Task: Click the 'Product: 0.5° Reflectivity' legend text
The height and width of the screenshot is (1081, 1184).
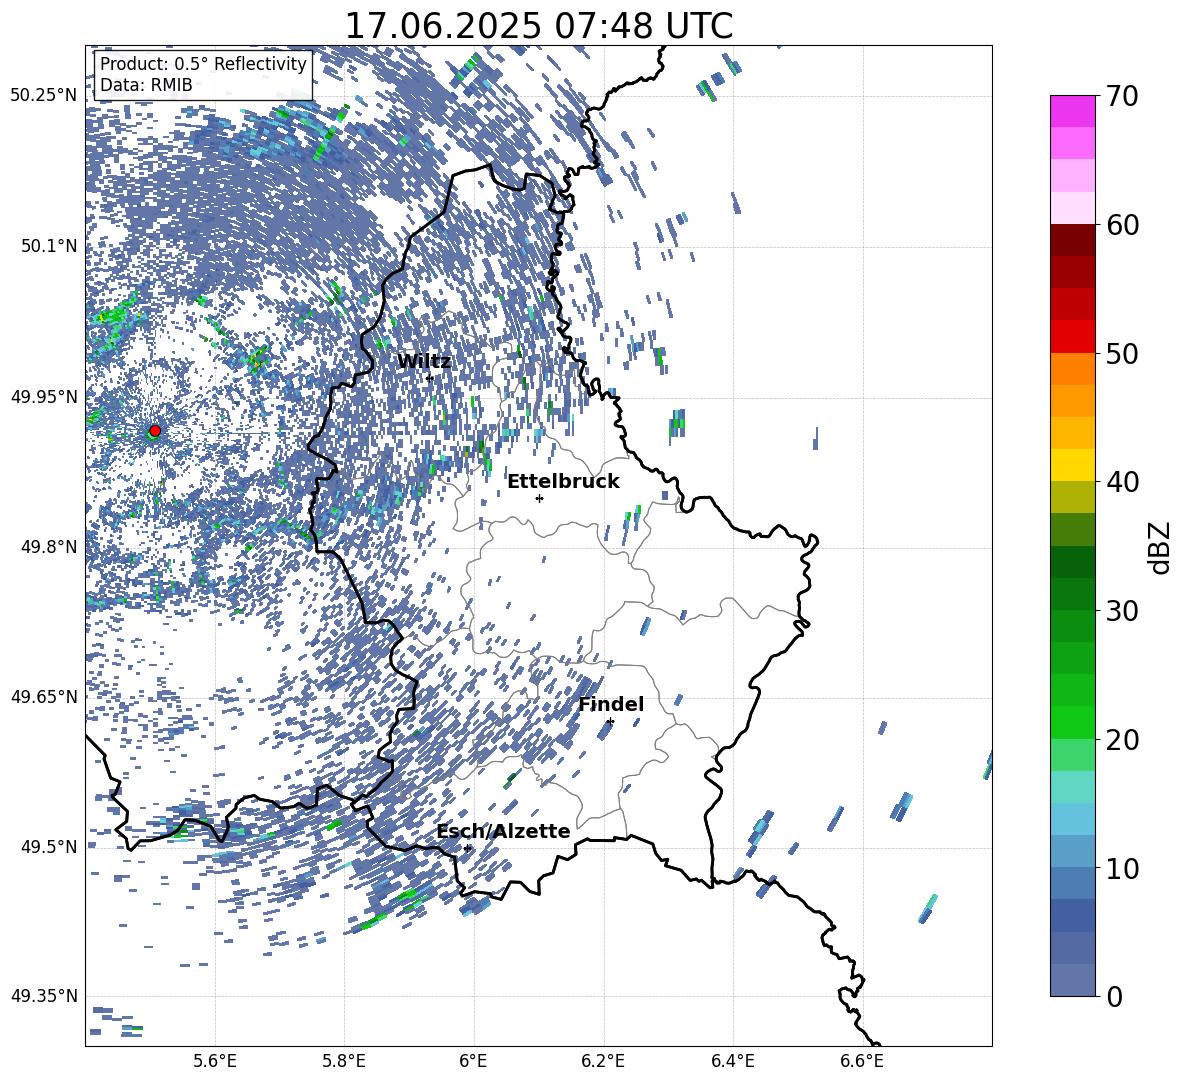Action: coord(203,64)
